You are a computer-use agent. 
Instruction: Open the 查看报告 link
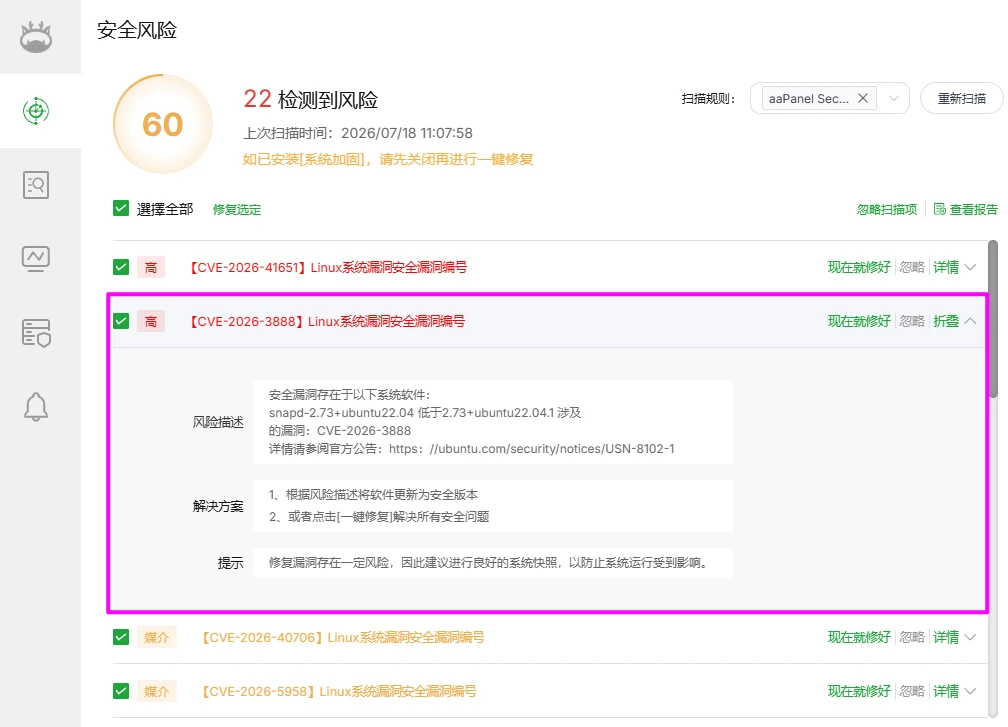tap(973, 210)
